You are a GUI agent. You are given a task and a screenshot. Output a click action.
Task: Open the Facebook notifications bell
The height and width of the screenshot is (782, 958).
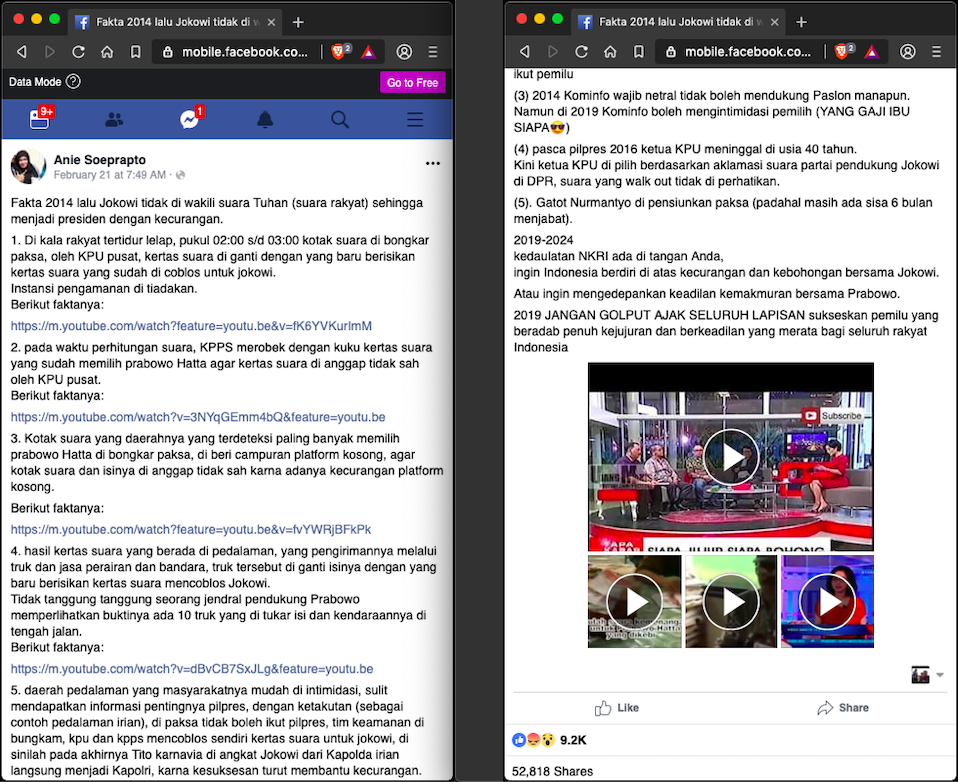coord(265,120)
